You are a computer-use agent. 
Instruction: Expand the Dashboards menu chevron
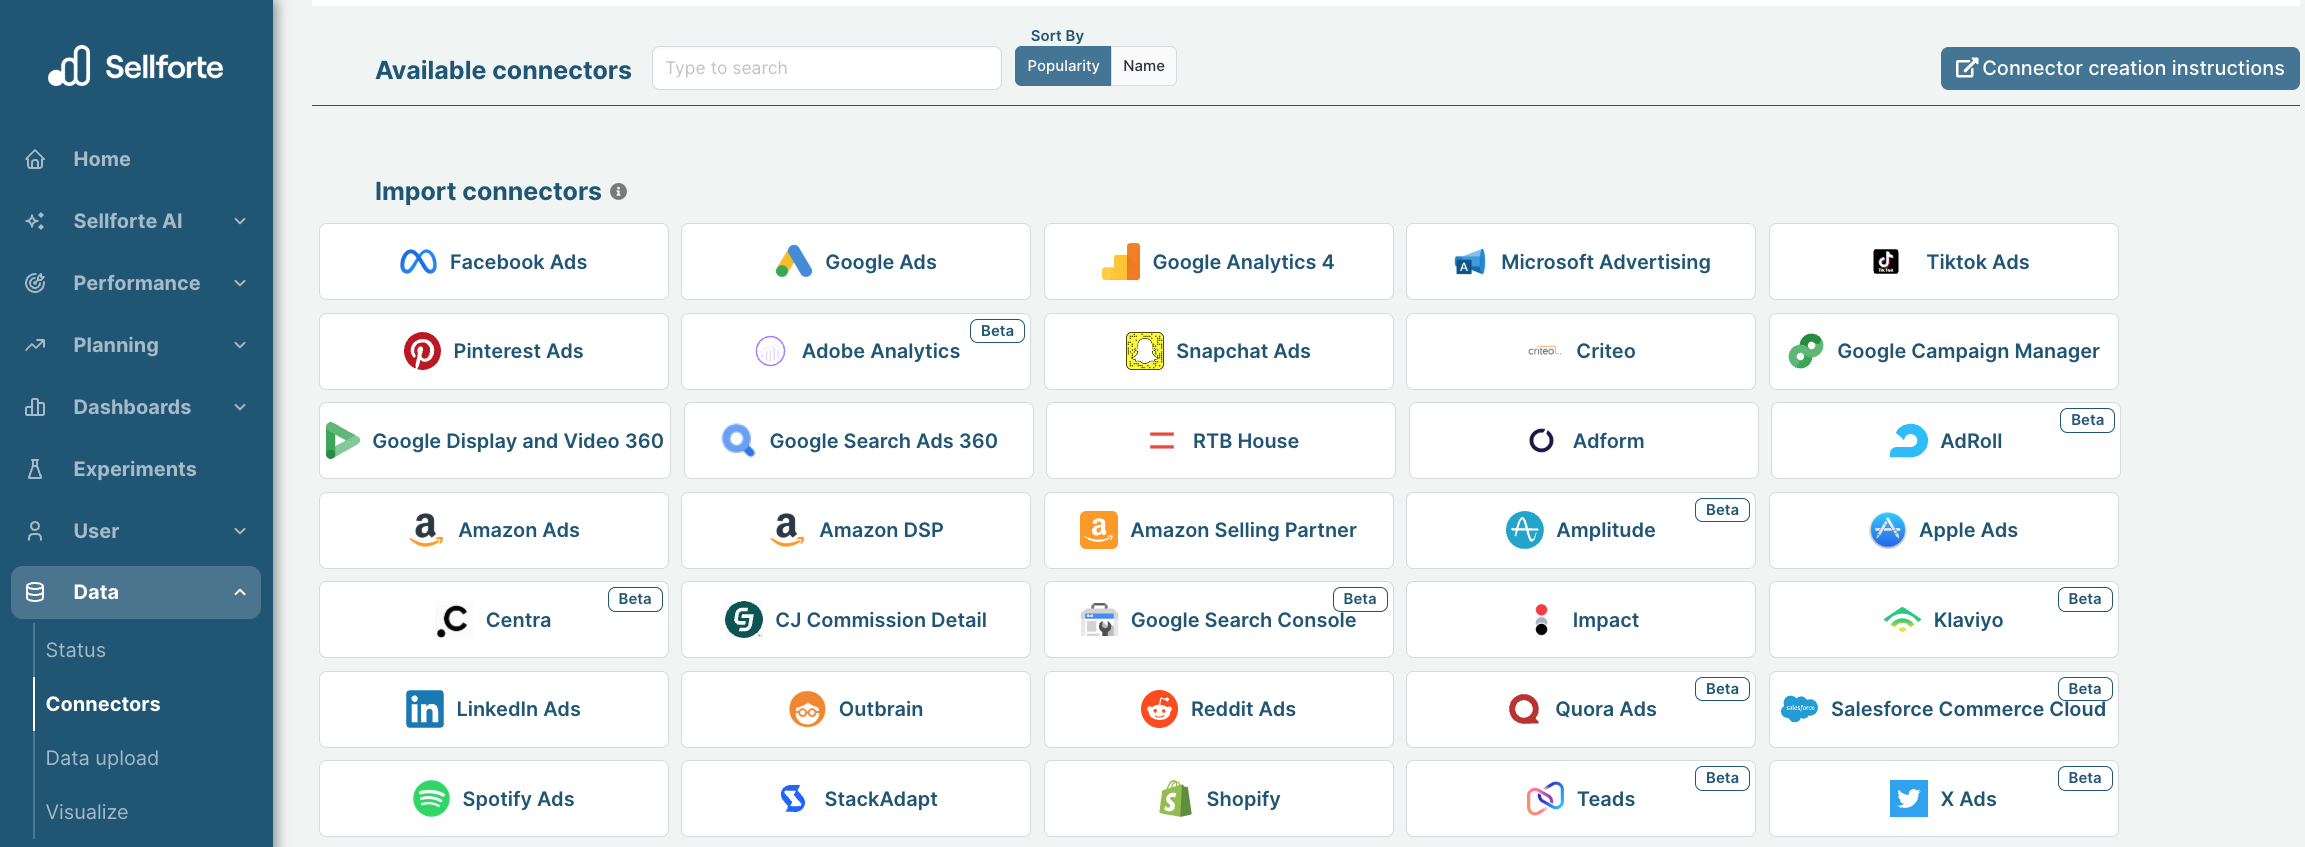coord(240,407)
